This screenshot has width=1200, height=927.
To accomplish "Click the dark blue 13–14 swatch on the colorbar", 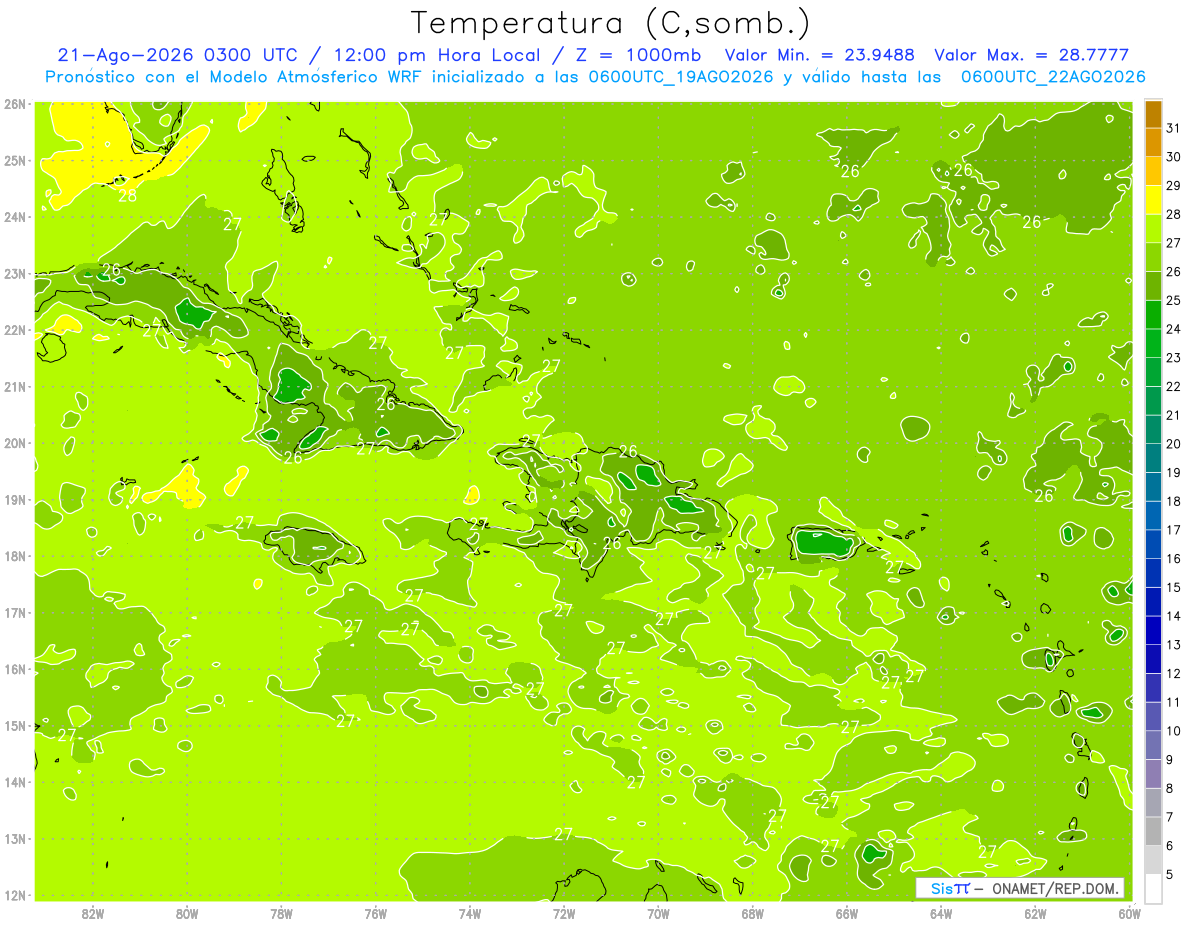I will (1153, 631).
